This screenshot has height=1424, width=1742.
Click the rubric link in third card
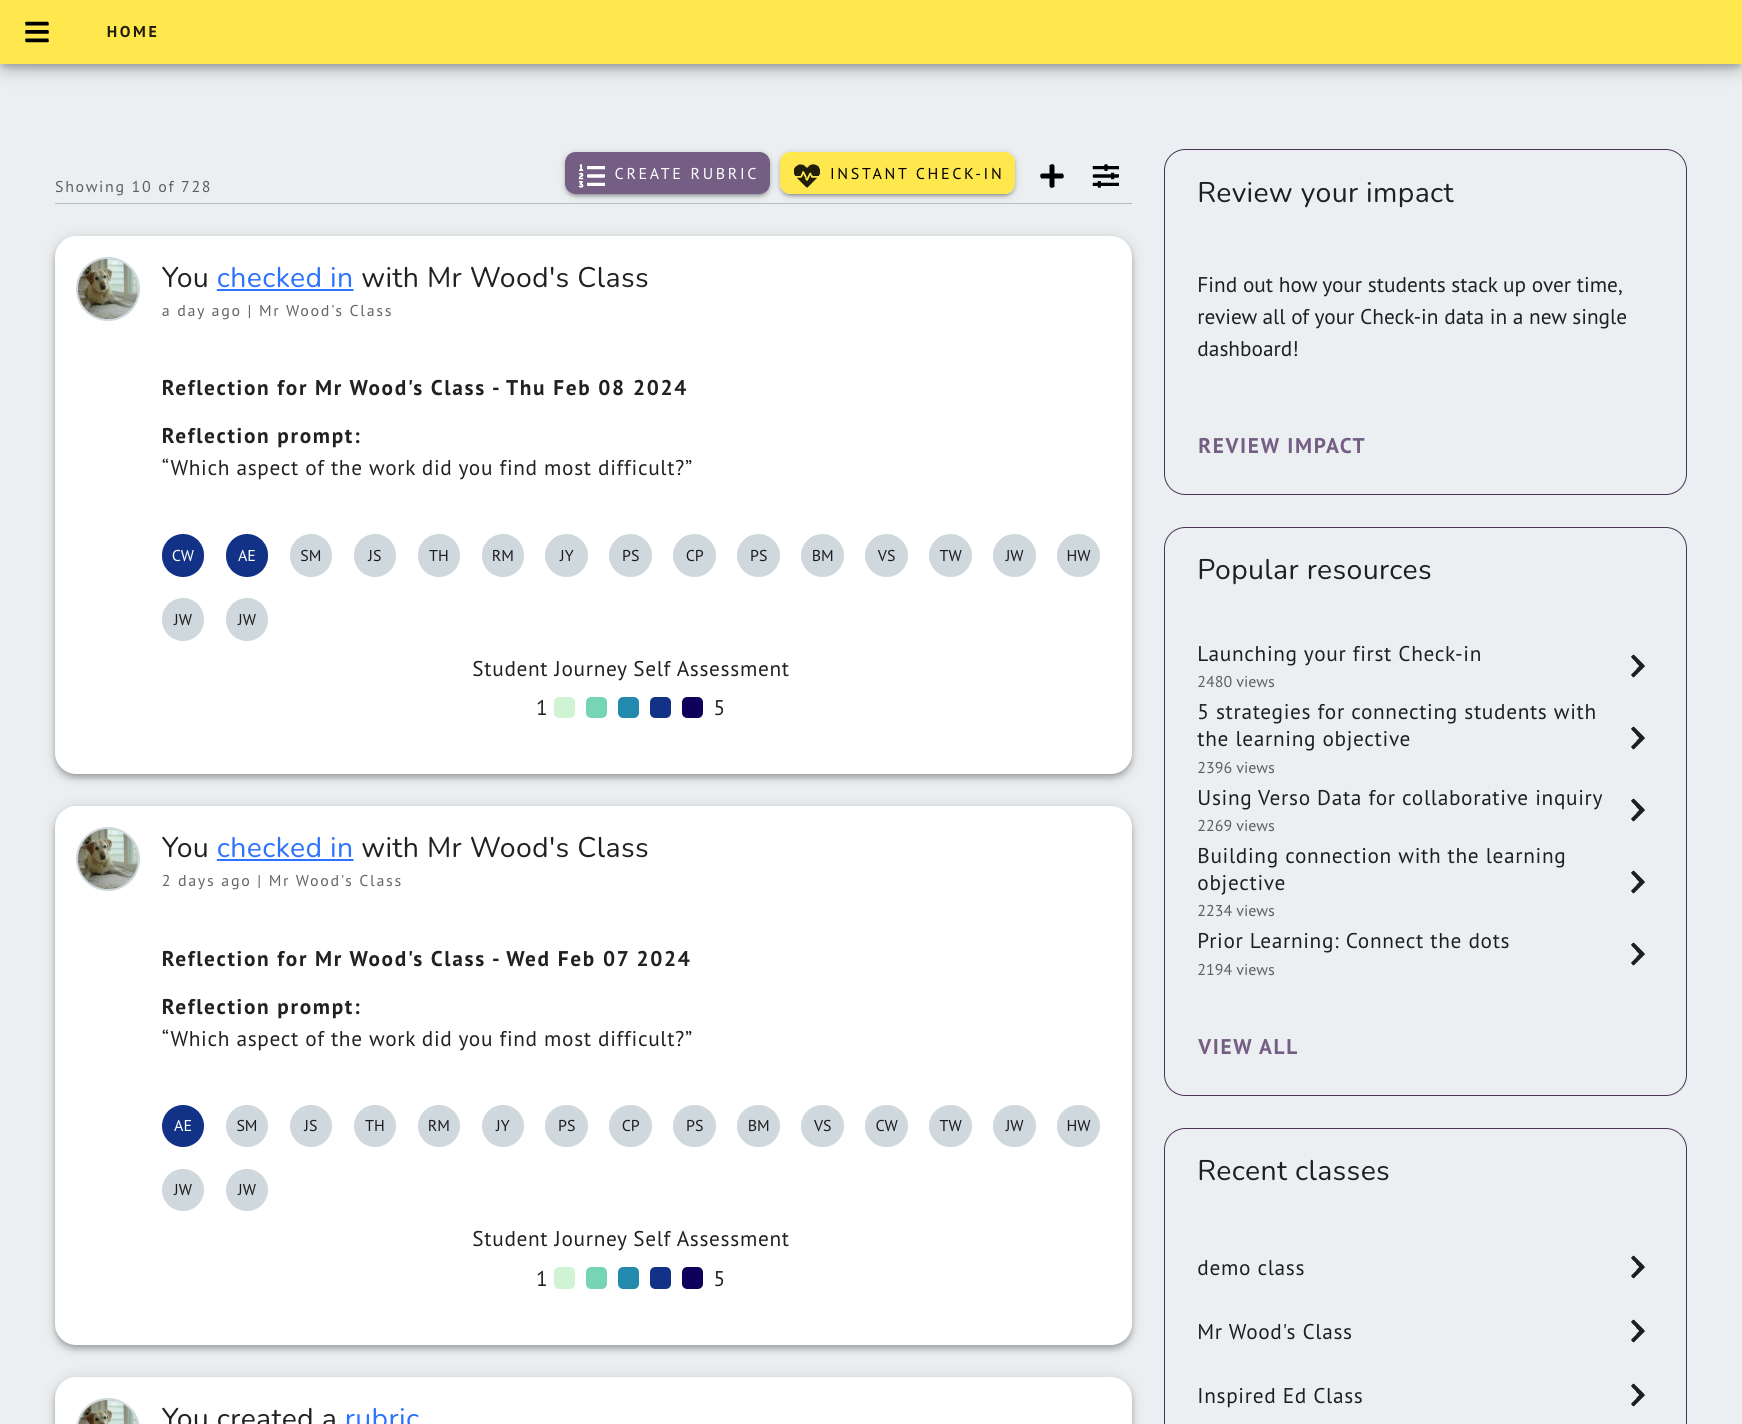click(382, 1414)
